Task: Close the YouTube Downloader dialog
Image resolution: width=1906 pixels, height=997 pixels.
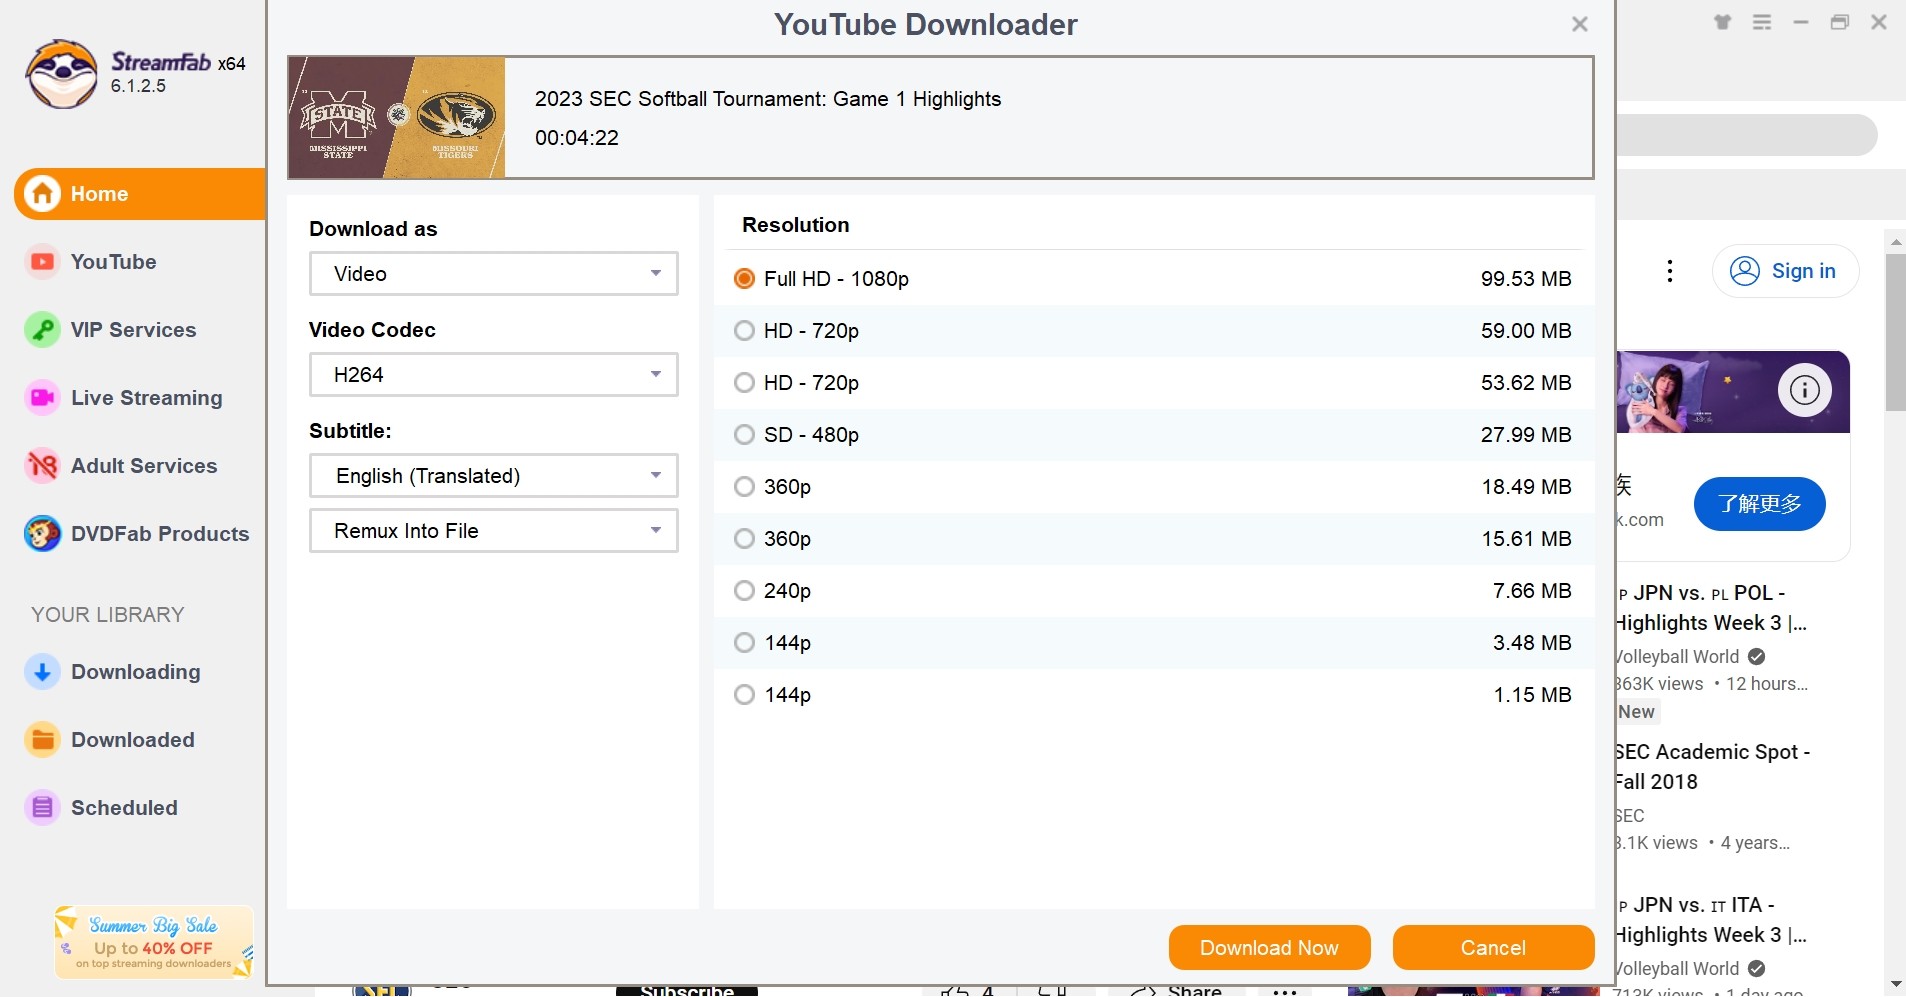Action: (1580, 24)
